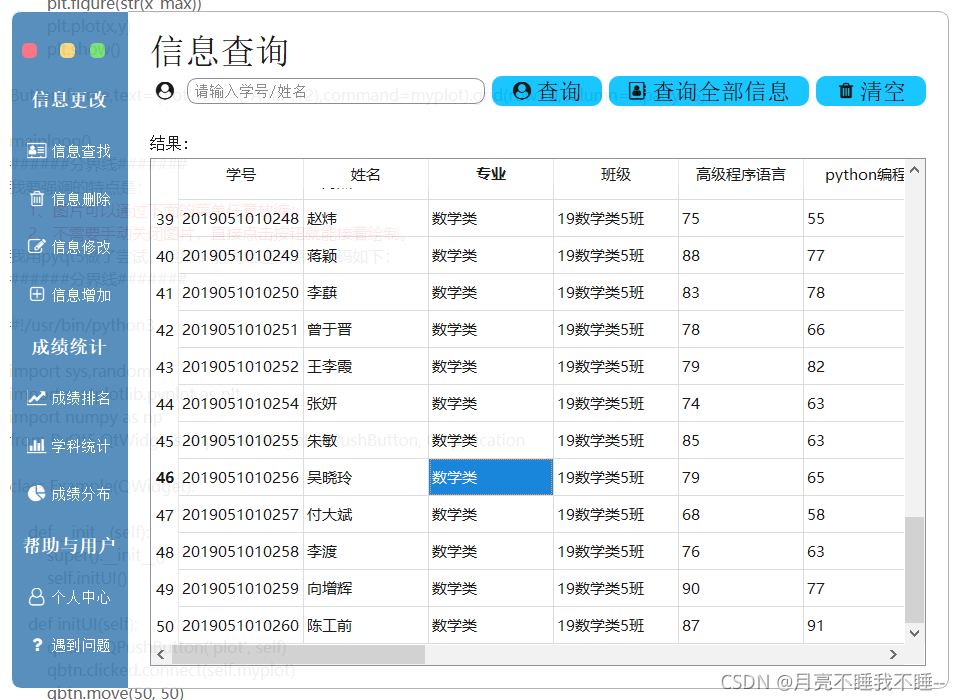Screen dimensions: 960x700
Task: Click cell 2019051010248
Action: pyautogui.click(x=241, y=219)
